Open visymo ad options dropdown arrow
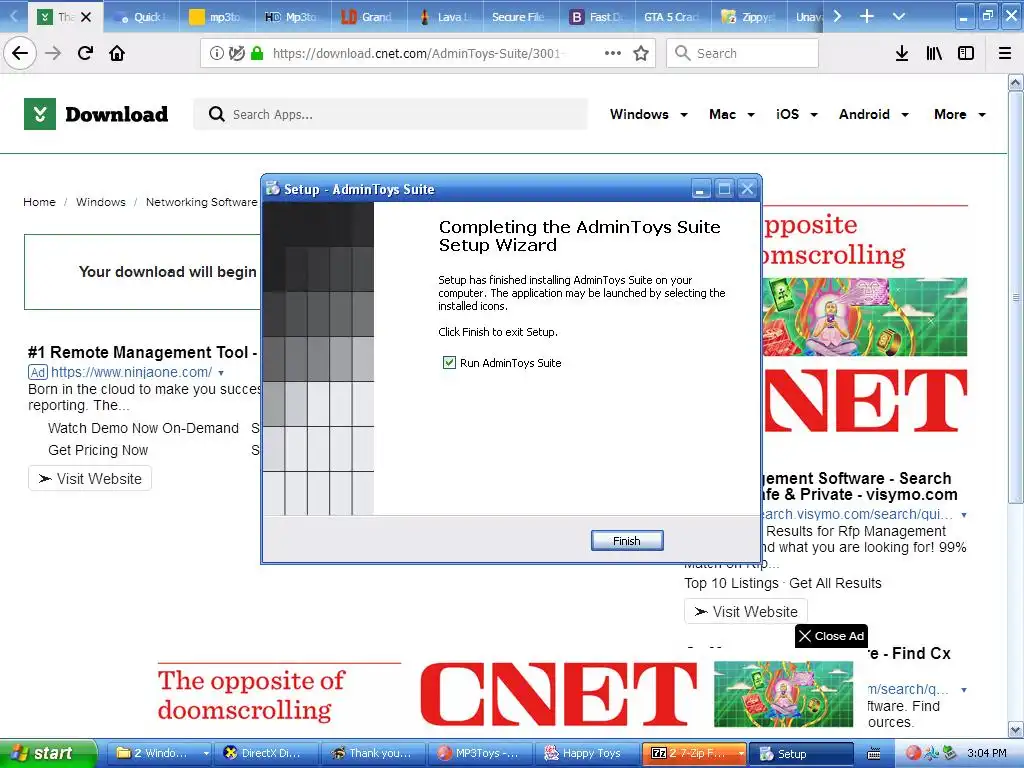This screenshot has height=768, width=1024. click(964, 515)
